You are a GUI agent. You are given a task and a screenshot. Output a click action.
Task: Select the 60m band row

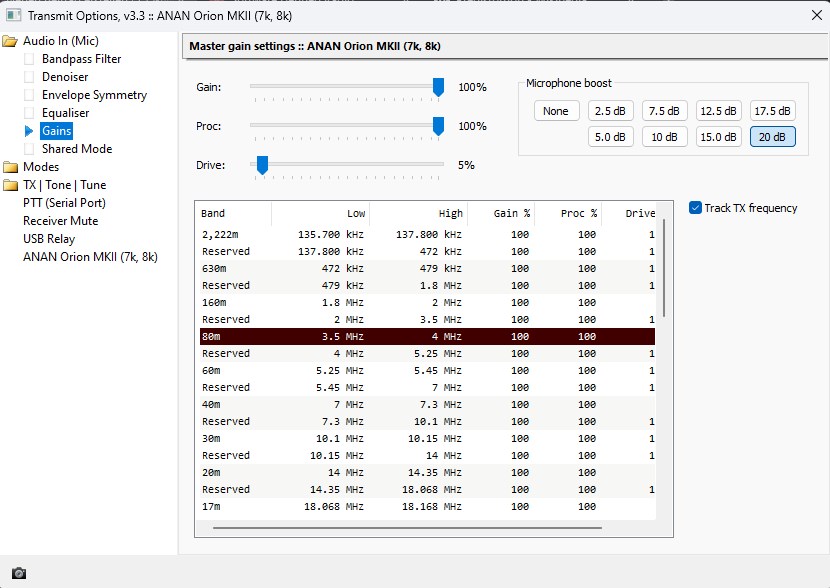click(x=427, y=370)
